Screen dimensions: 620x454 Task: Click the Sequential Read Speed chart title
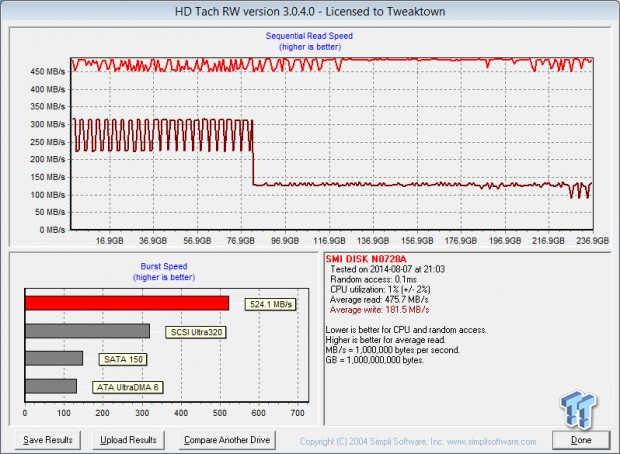click(x=309, y=36)
